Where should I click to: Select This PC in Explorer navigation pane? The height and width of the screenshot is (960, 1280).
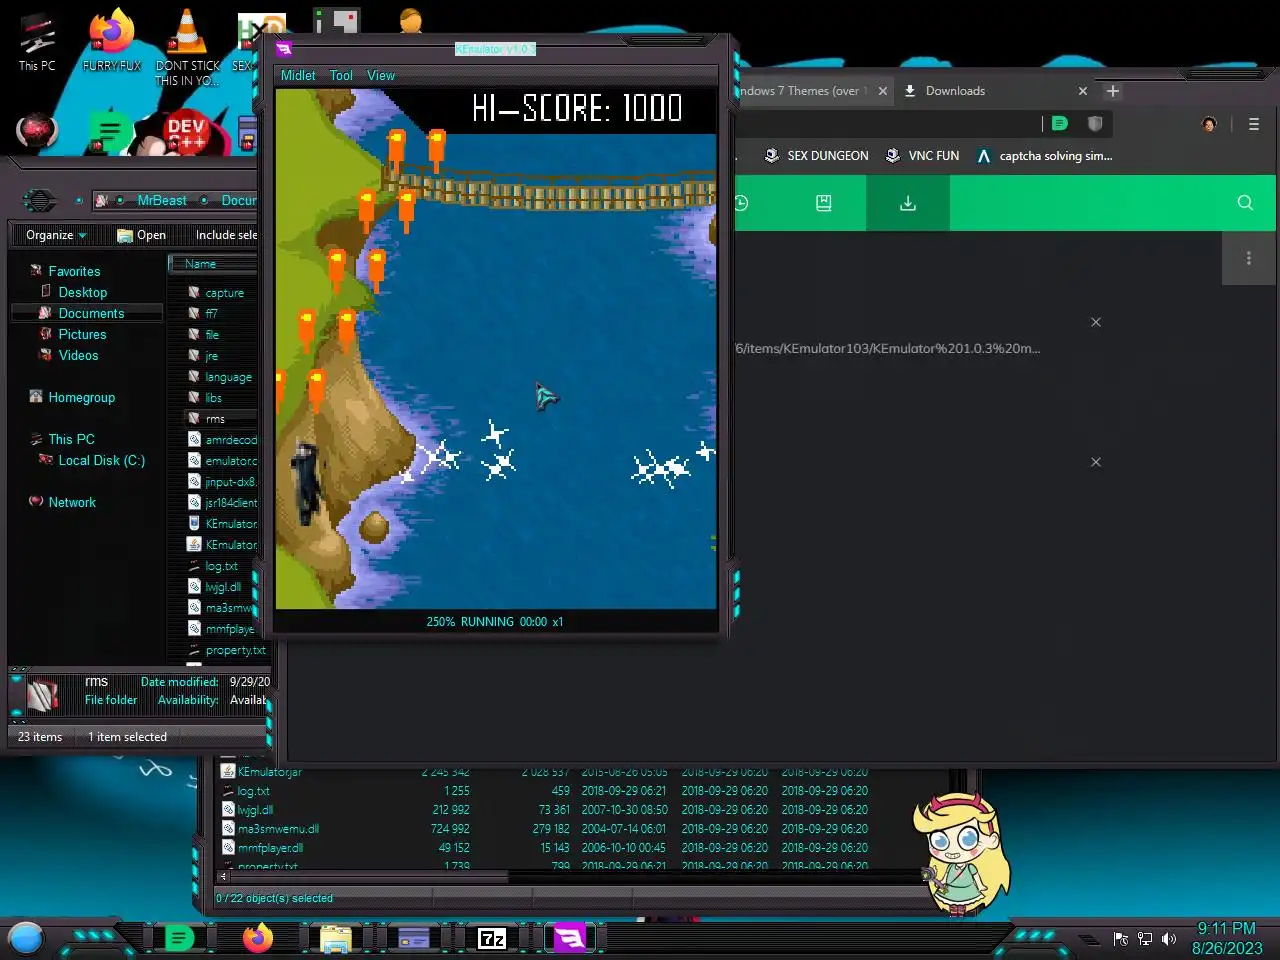71,439
